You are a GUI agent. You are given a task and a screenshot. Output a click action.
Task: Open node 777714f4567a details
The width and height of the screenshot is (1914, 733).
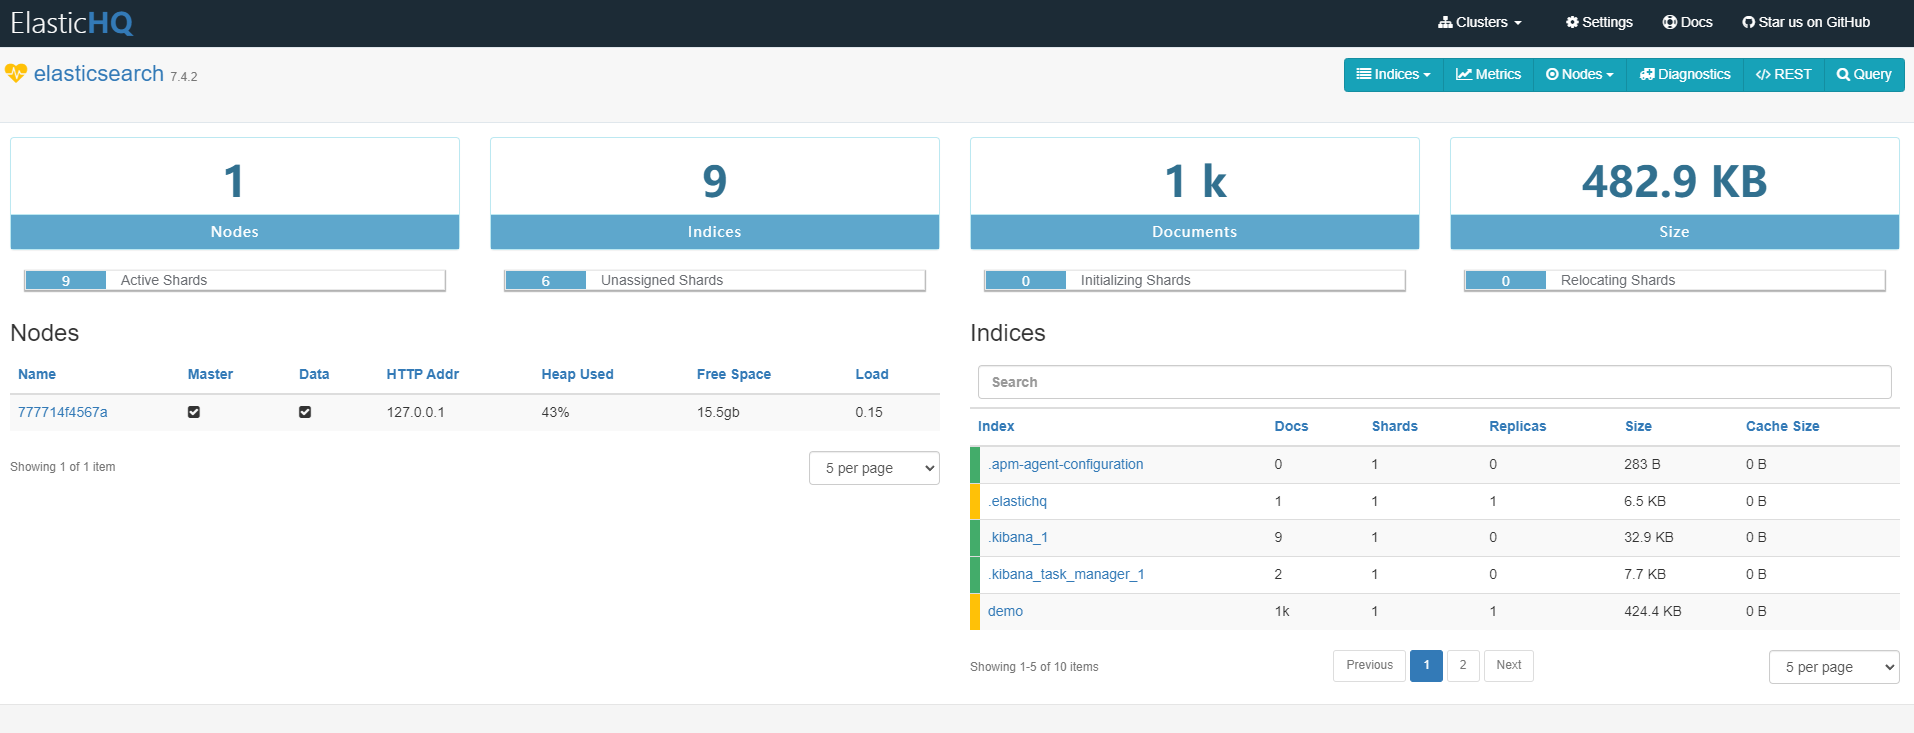click(63, 412)
